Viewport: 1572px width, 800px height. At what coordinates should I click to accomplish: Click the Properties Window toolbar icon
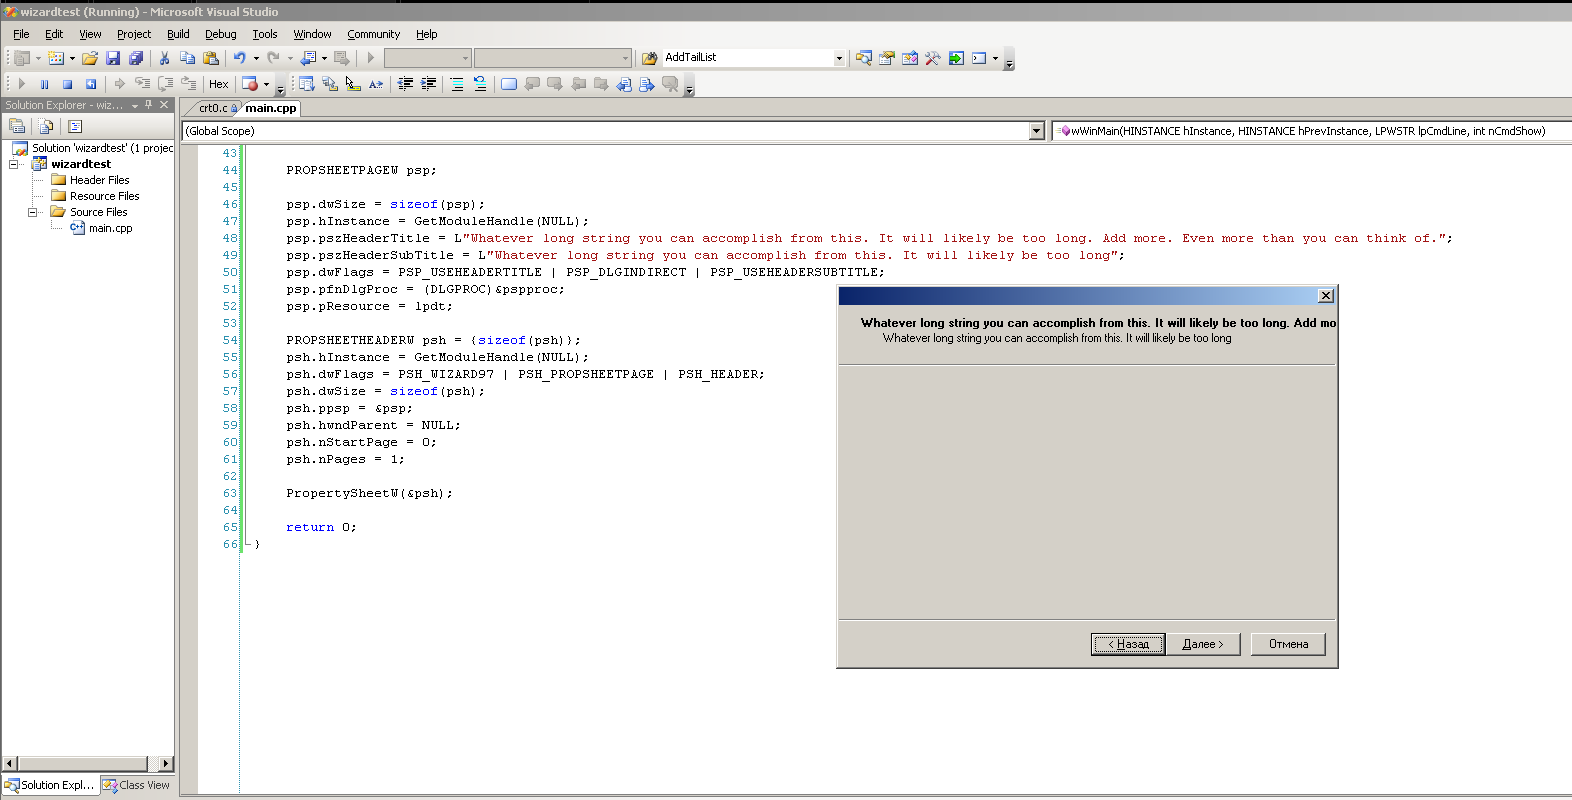coord(886,58)
